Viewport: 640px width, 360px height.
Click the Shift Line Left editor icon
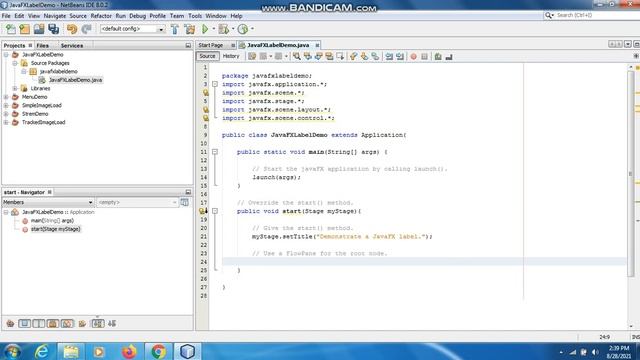(x=389, y=56)
